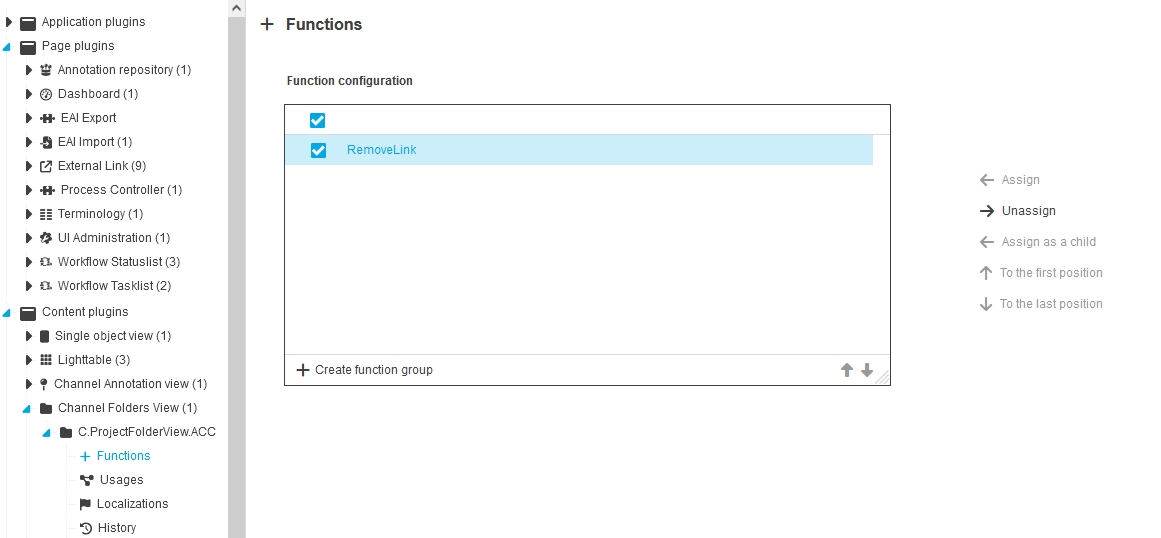Open the Usages tree item
The image size is (1161, 538).
click(x=121, y=480)
